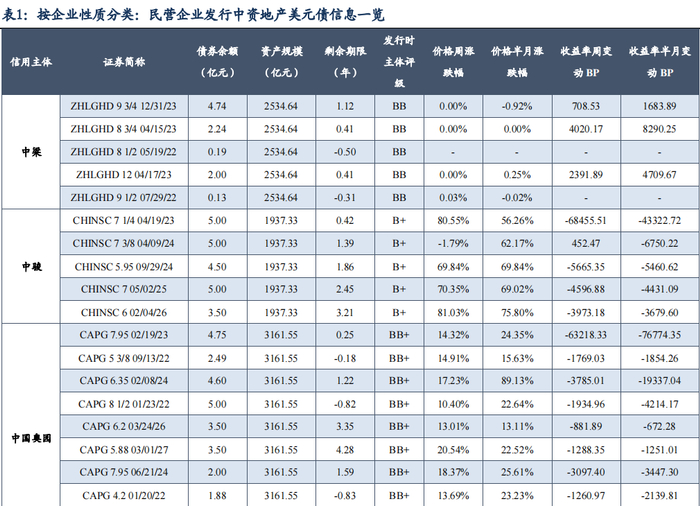Select cell CAPG 7.95 06/21/24
The image size is (700, 506).
click(124, 472)
